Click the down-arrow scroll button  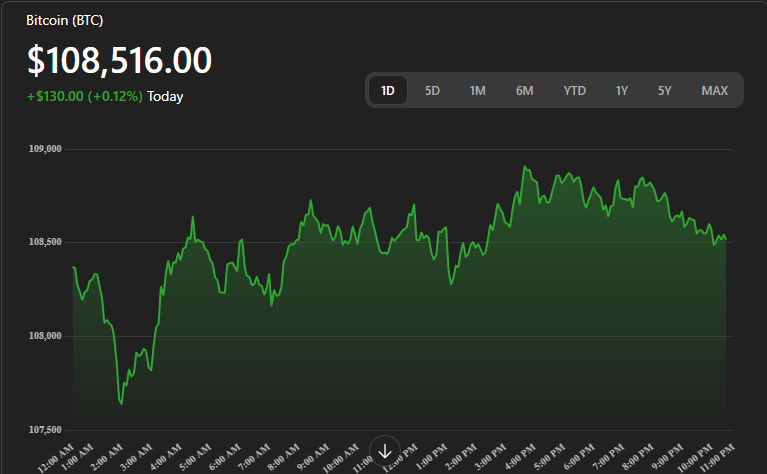pyautogui.click(x=385, y=451)
